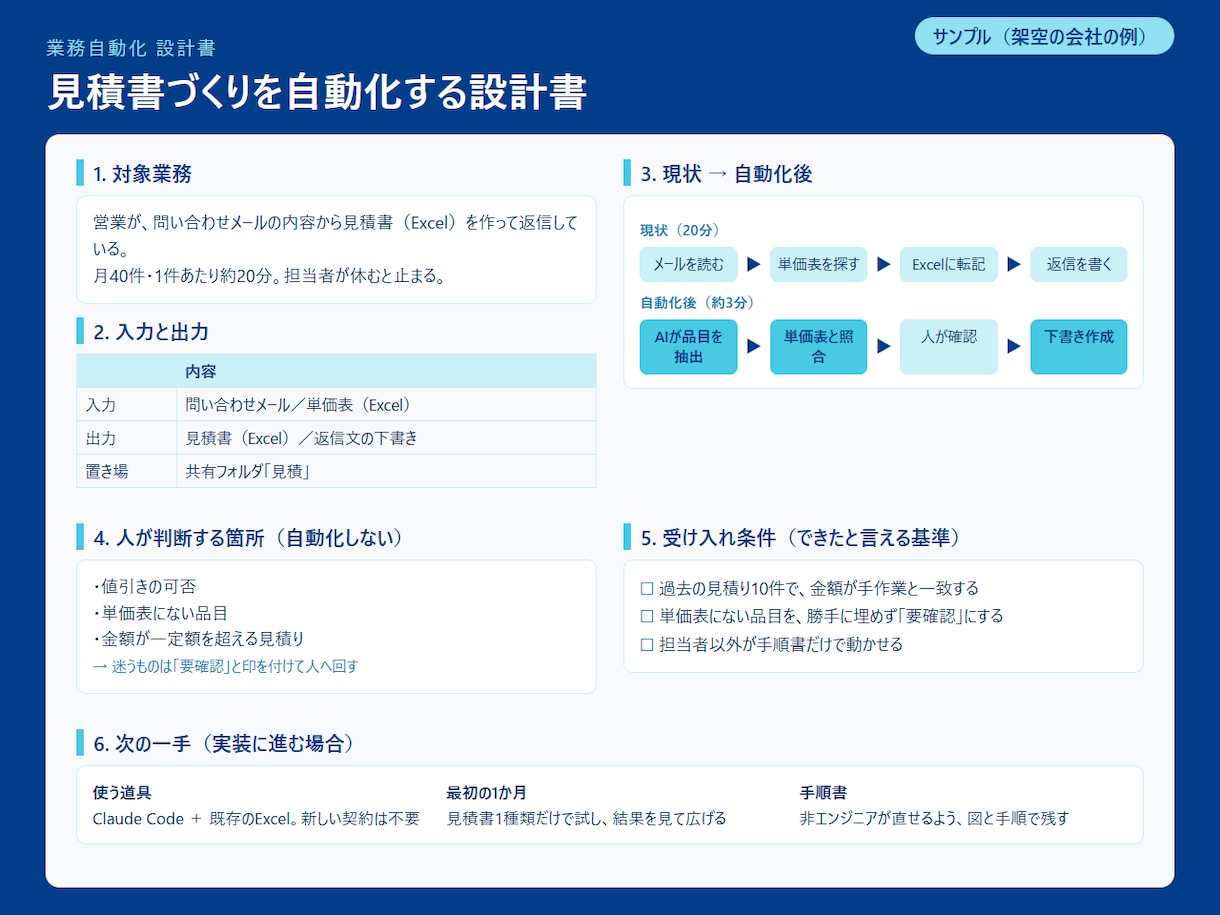Select the 出力 row label cell
The image size is (1220, 915).
click(x=127, y=438)
